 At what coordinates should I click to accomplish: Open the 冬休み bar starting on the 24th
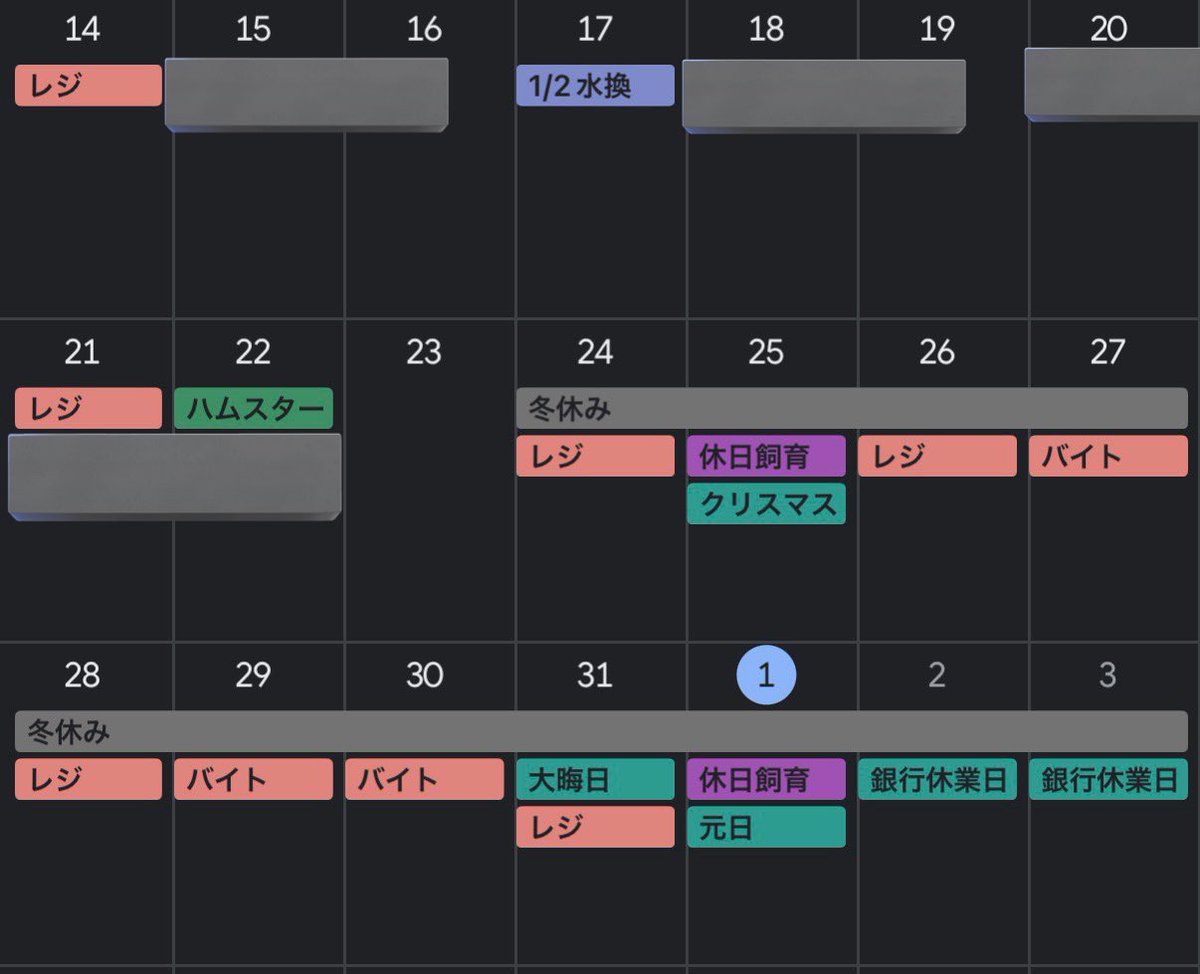[852, 408]
